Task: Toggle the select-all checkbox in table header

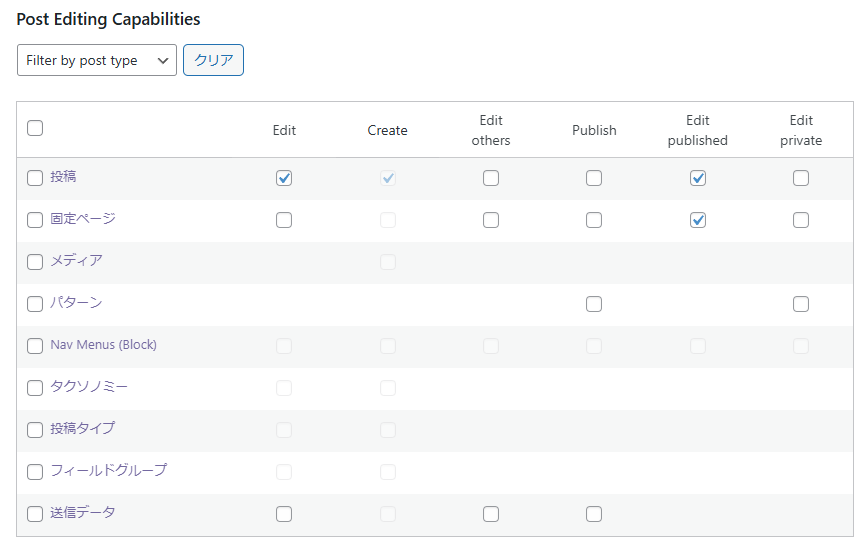Action: tap(35, 128)
